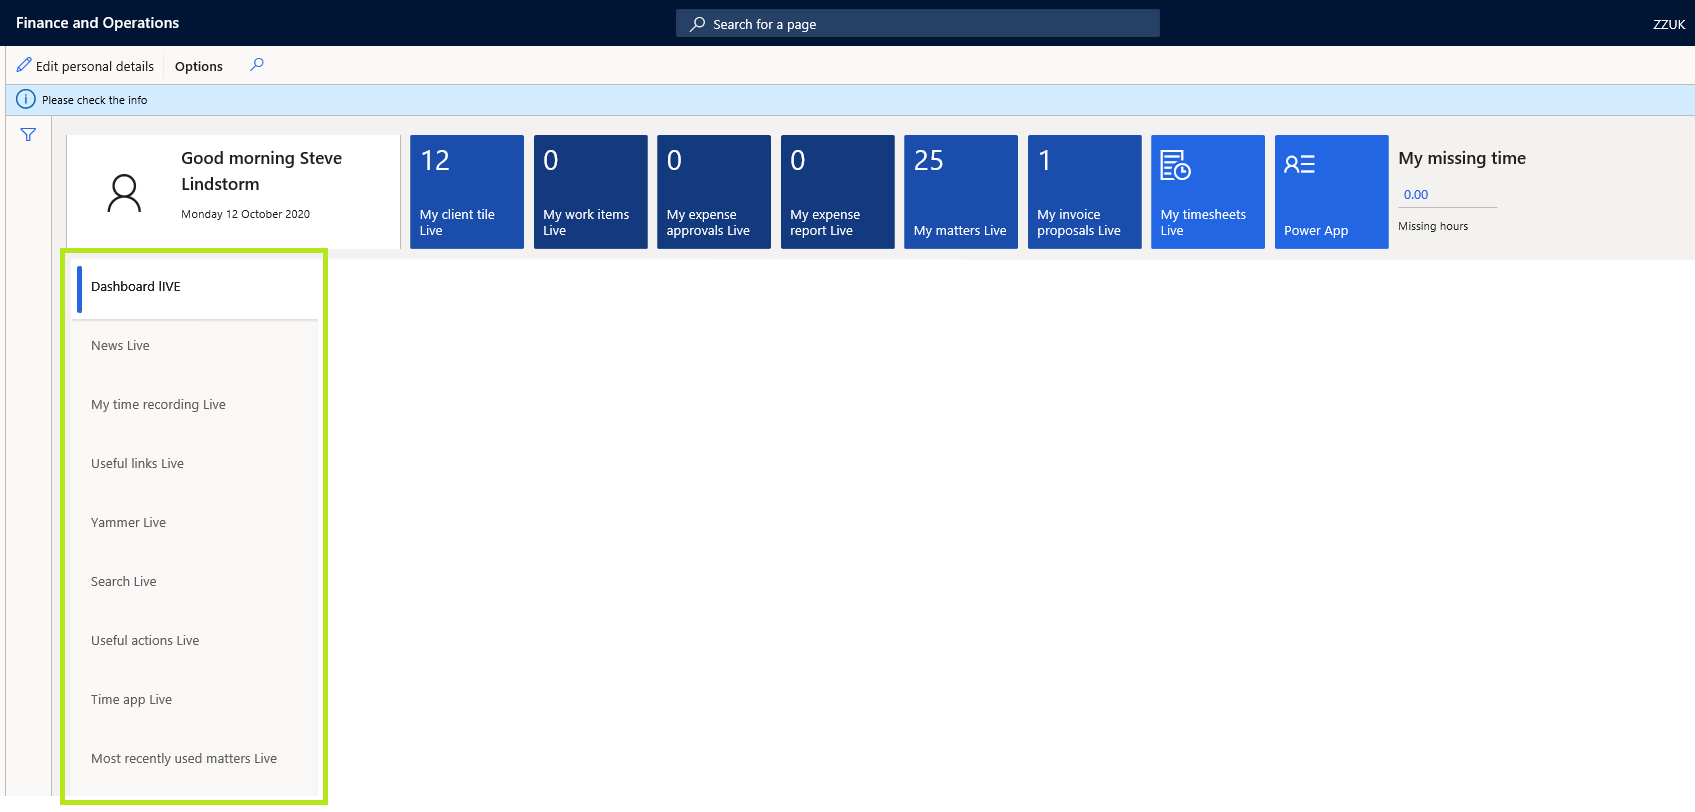Click the pencil icon beside Edit personal details
1695x812 pixels.
click(24, 65)
